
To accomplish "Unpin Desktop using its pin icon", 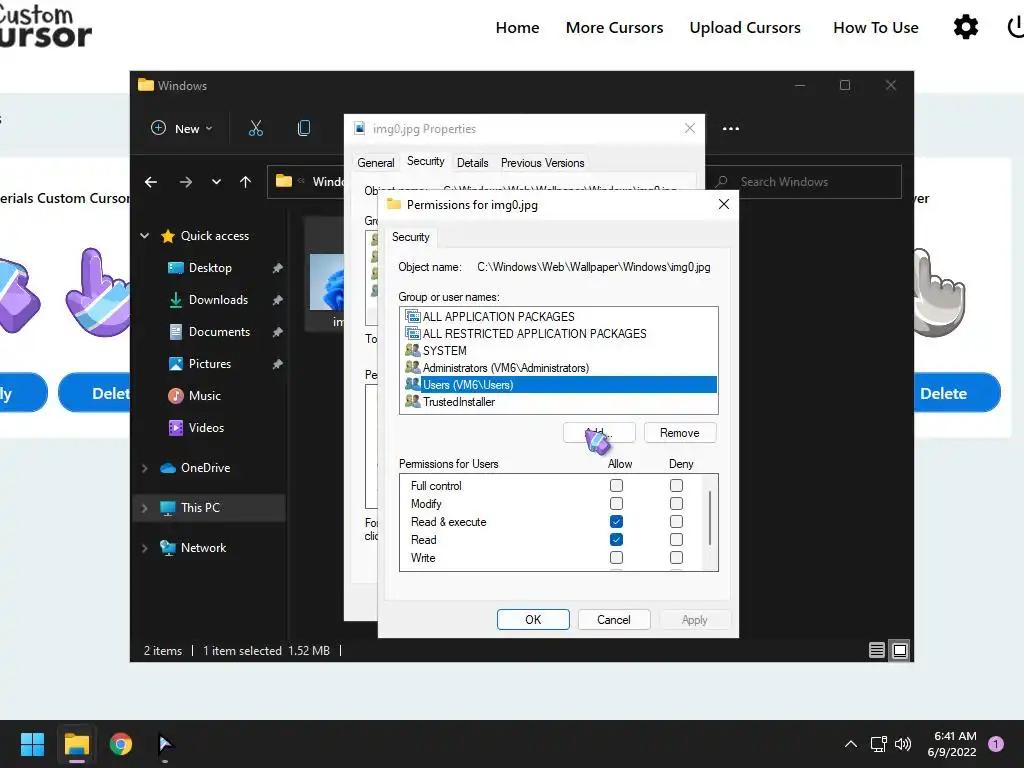I will [277, 268].
